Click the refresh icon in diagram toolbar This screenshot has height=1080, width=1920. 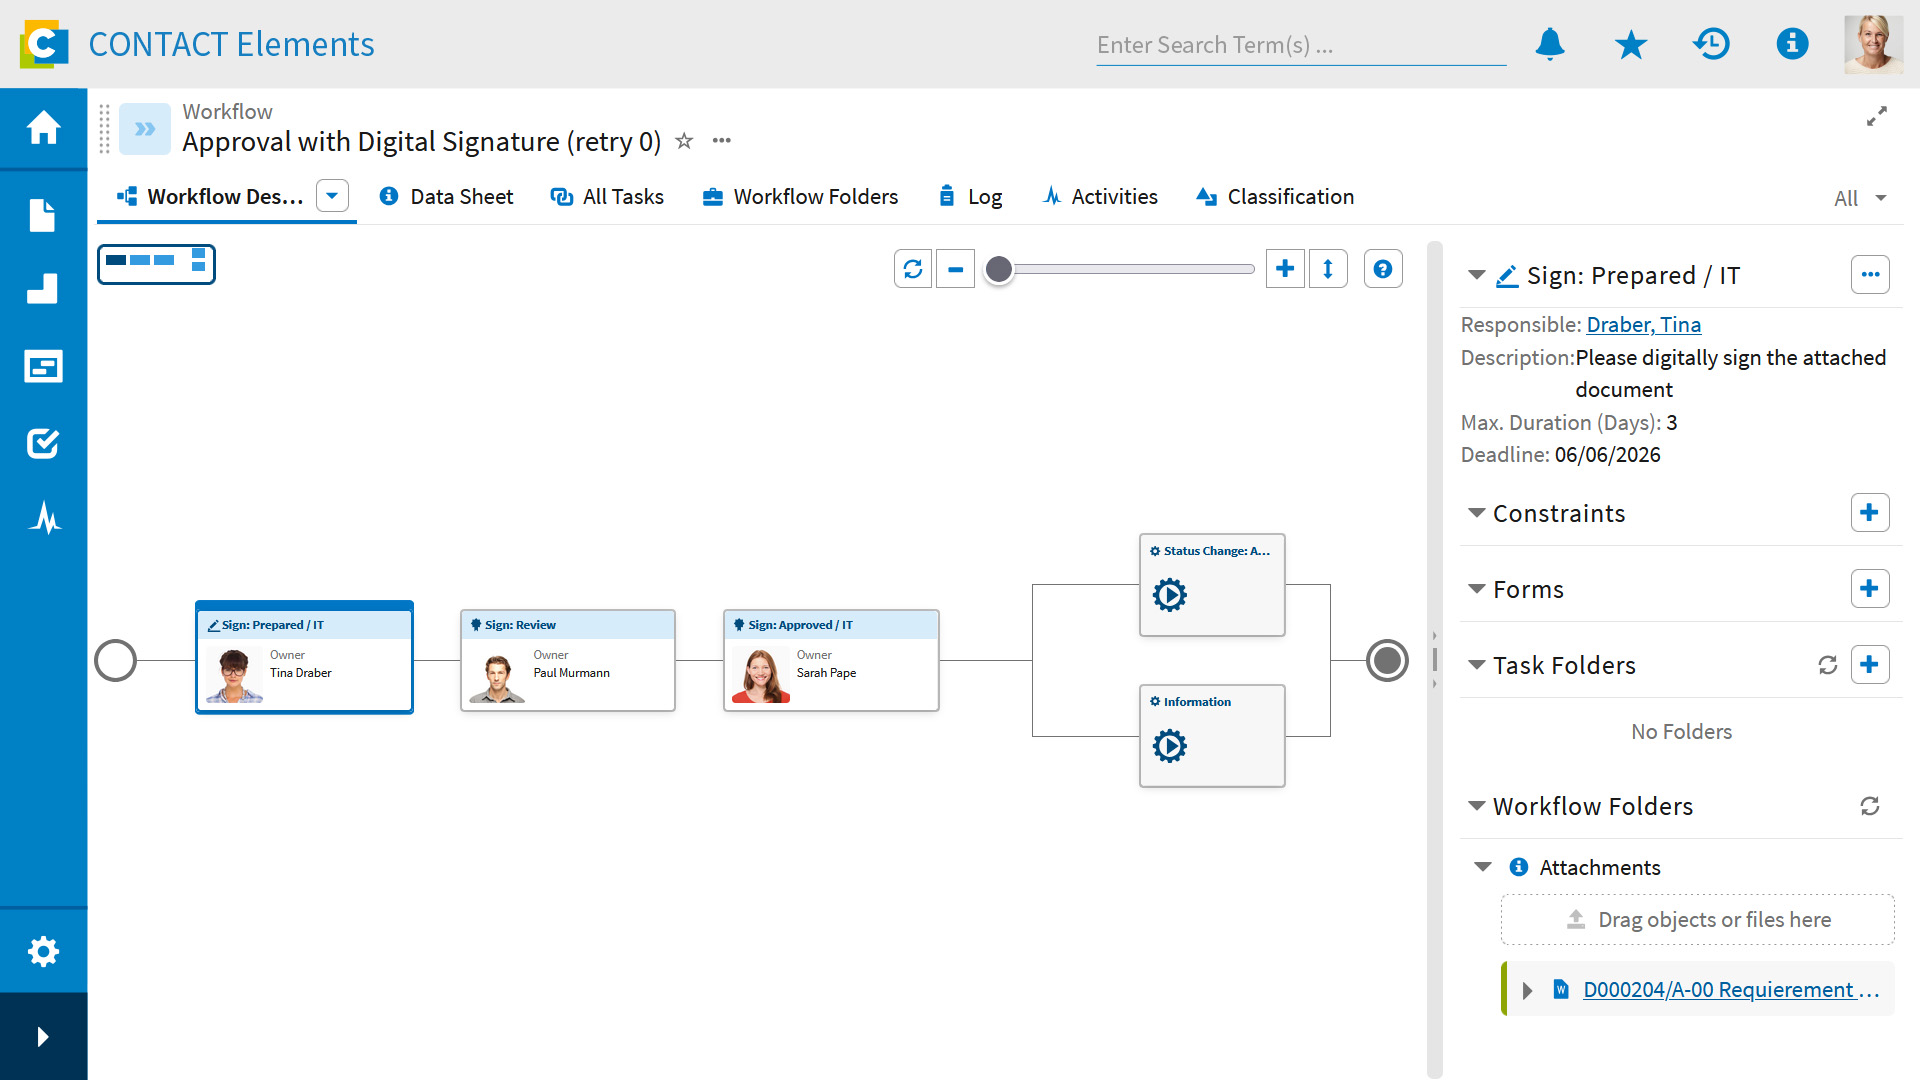click(913, 269)
